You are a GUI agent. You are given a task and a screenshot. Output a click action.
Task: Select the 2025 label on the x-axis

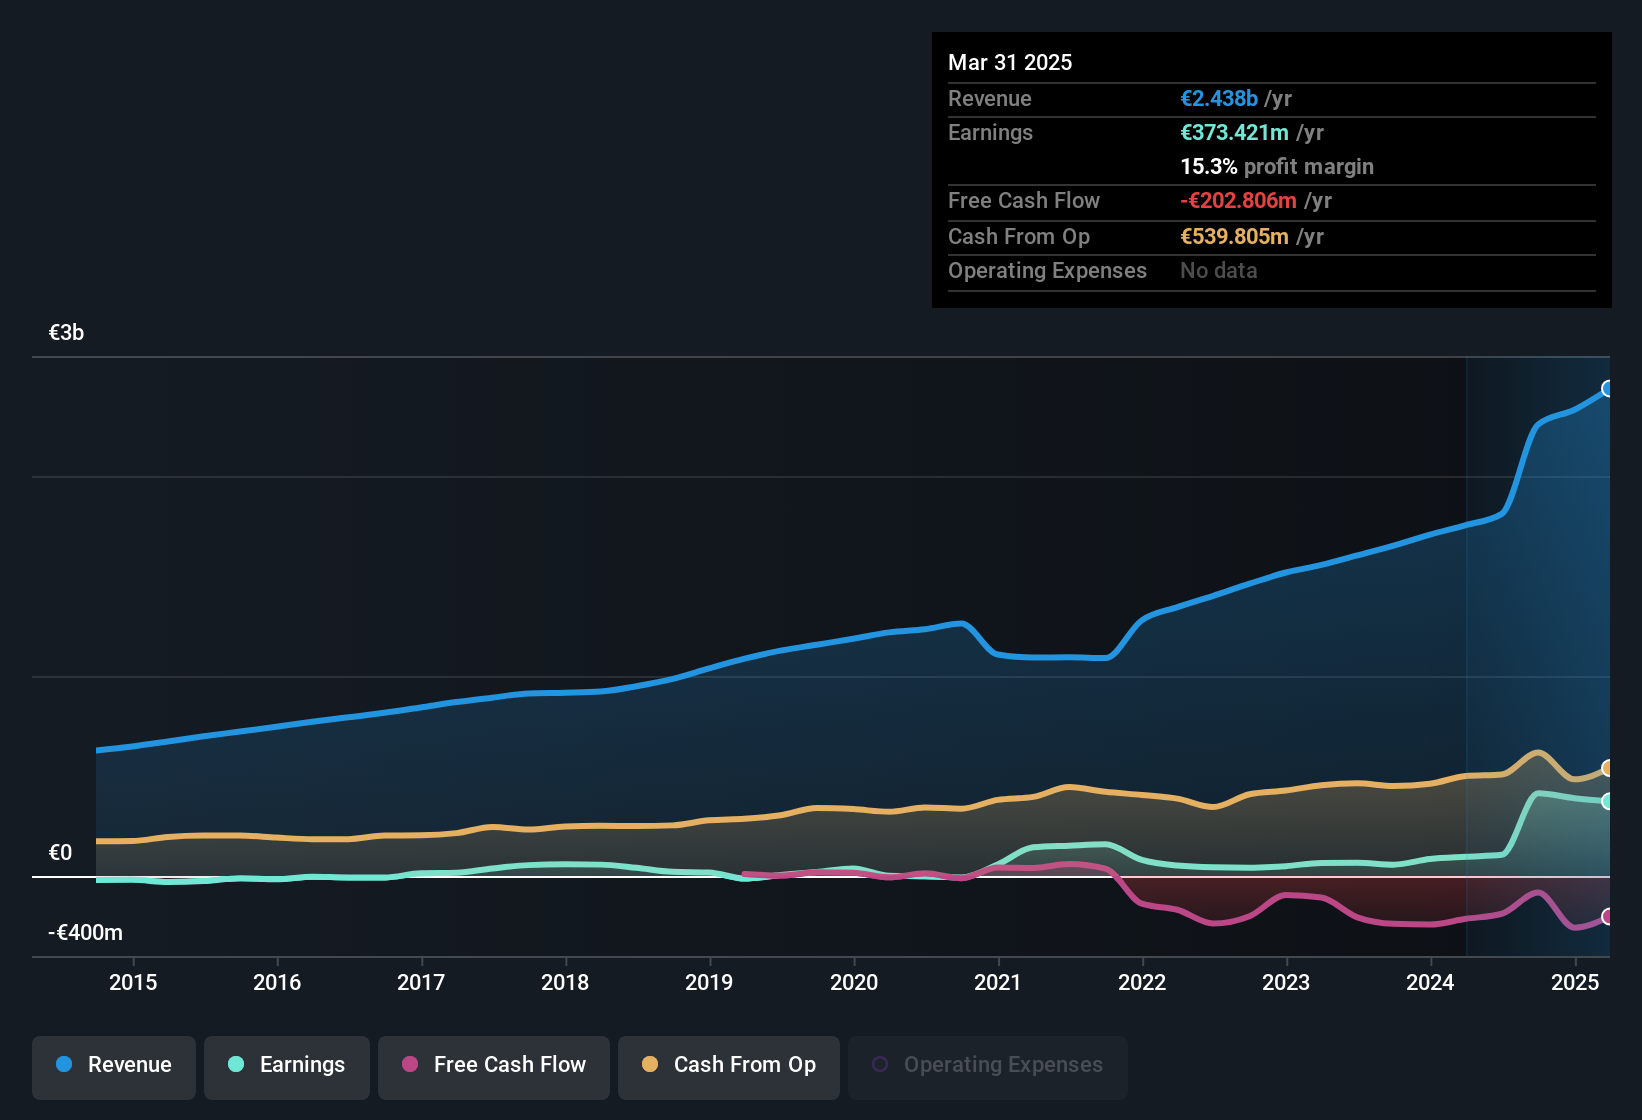click(1575, 982)
